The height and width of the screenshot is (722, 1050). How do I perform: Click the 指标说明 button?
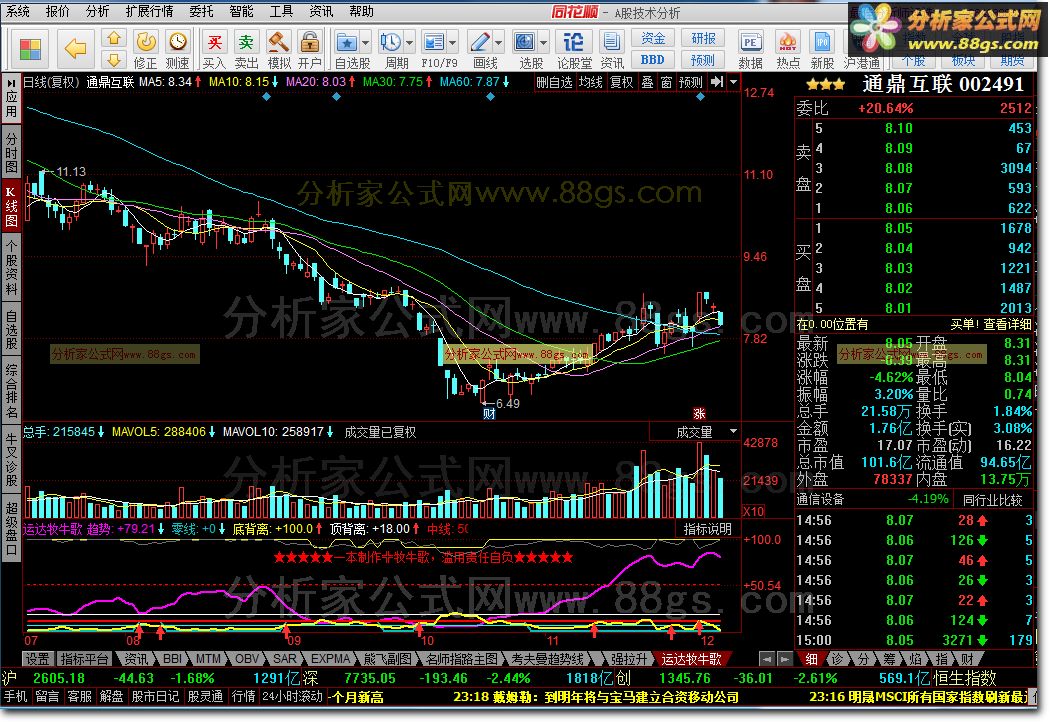[x=708, y=529]
